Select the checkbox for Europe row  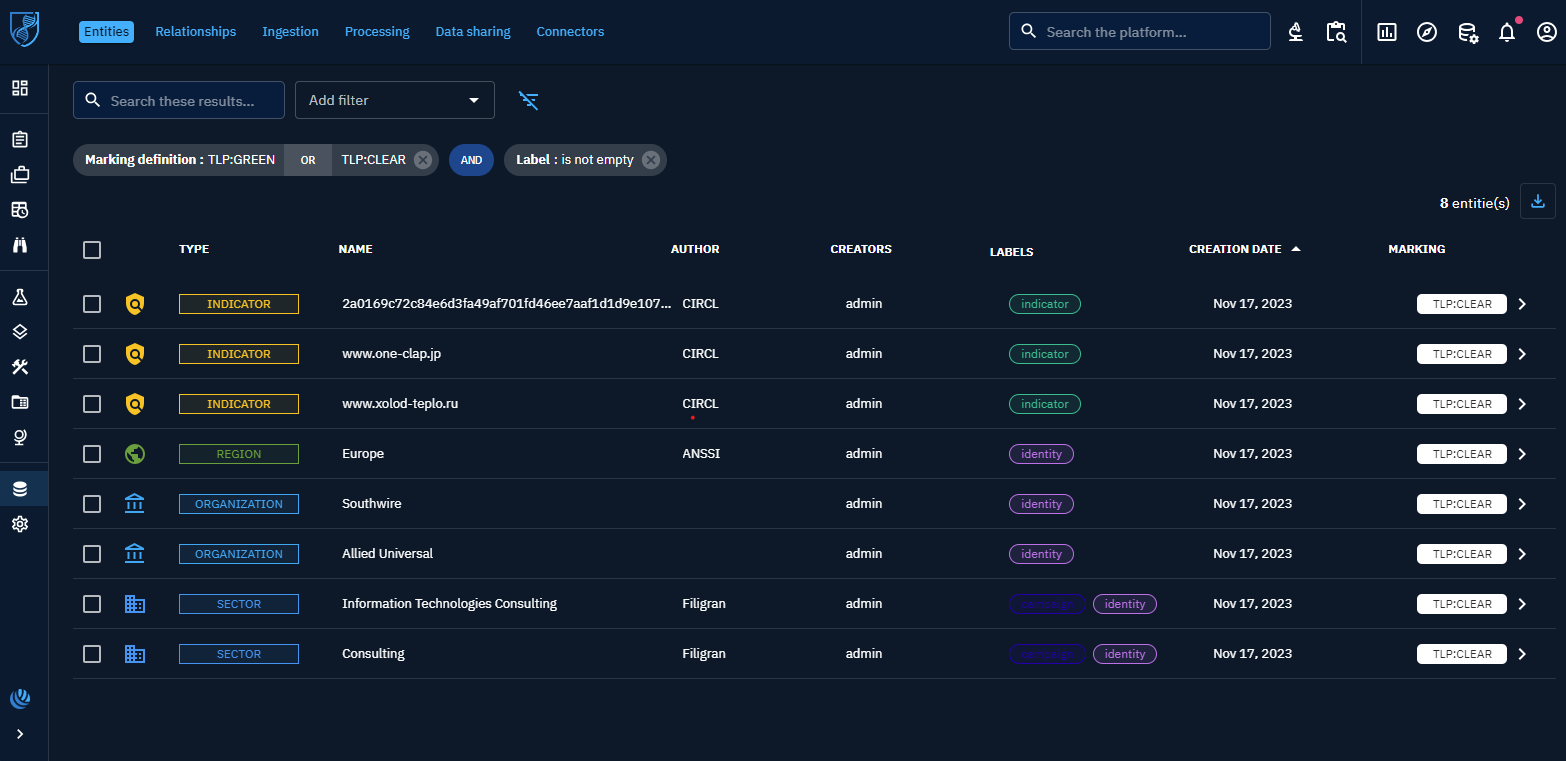click(x=92, y=454)
